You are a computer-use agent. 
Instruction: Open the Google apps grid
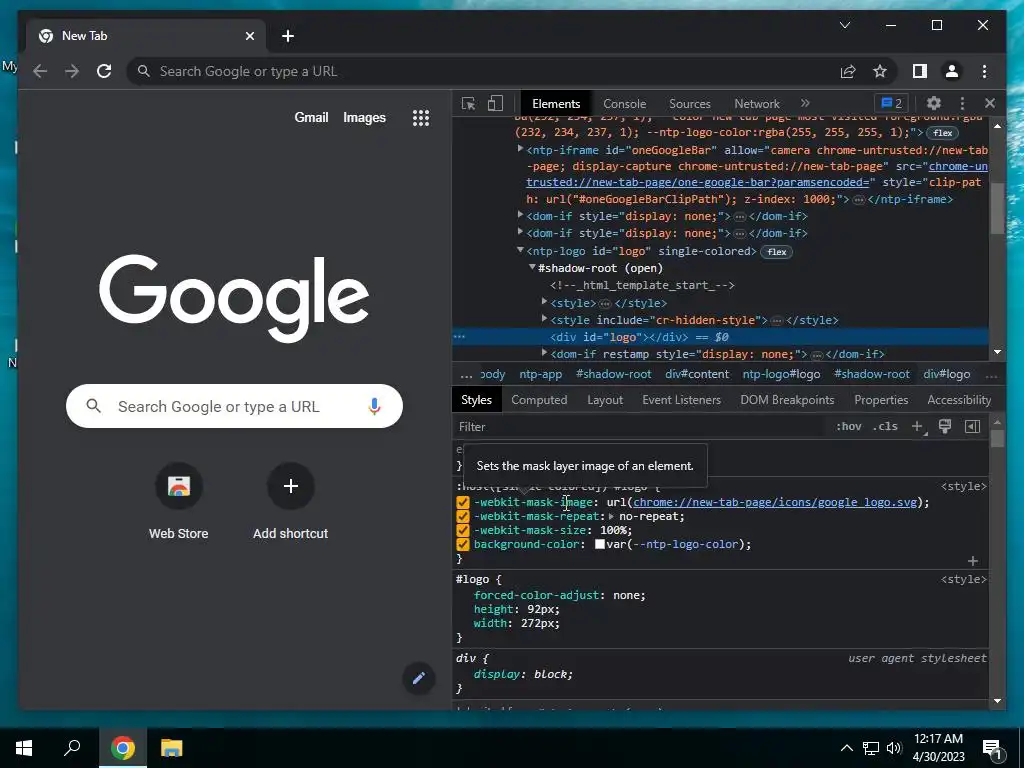point(421,118)
